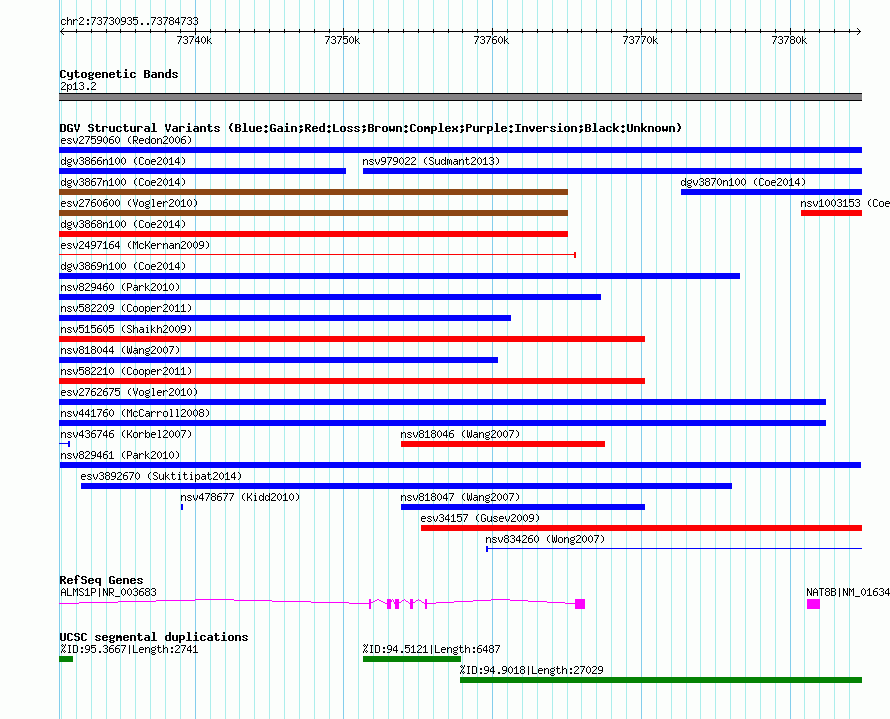Select the dgv3866n100 (Coe2014) blue bar
The height and width of the screenshot is (719, 890).
click(x=203, y=171)
